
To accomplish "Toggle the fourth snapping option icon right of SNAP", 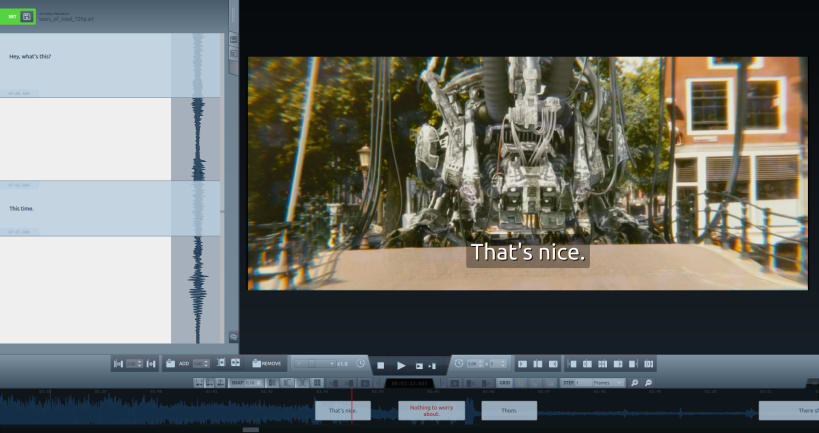I will pos(317,383).
